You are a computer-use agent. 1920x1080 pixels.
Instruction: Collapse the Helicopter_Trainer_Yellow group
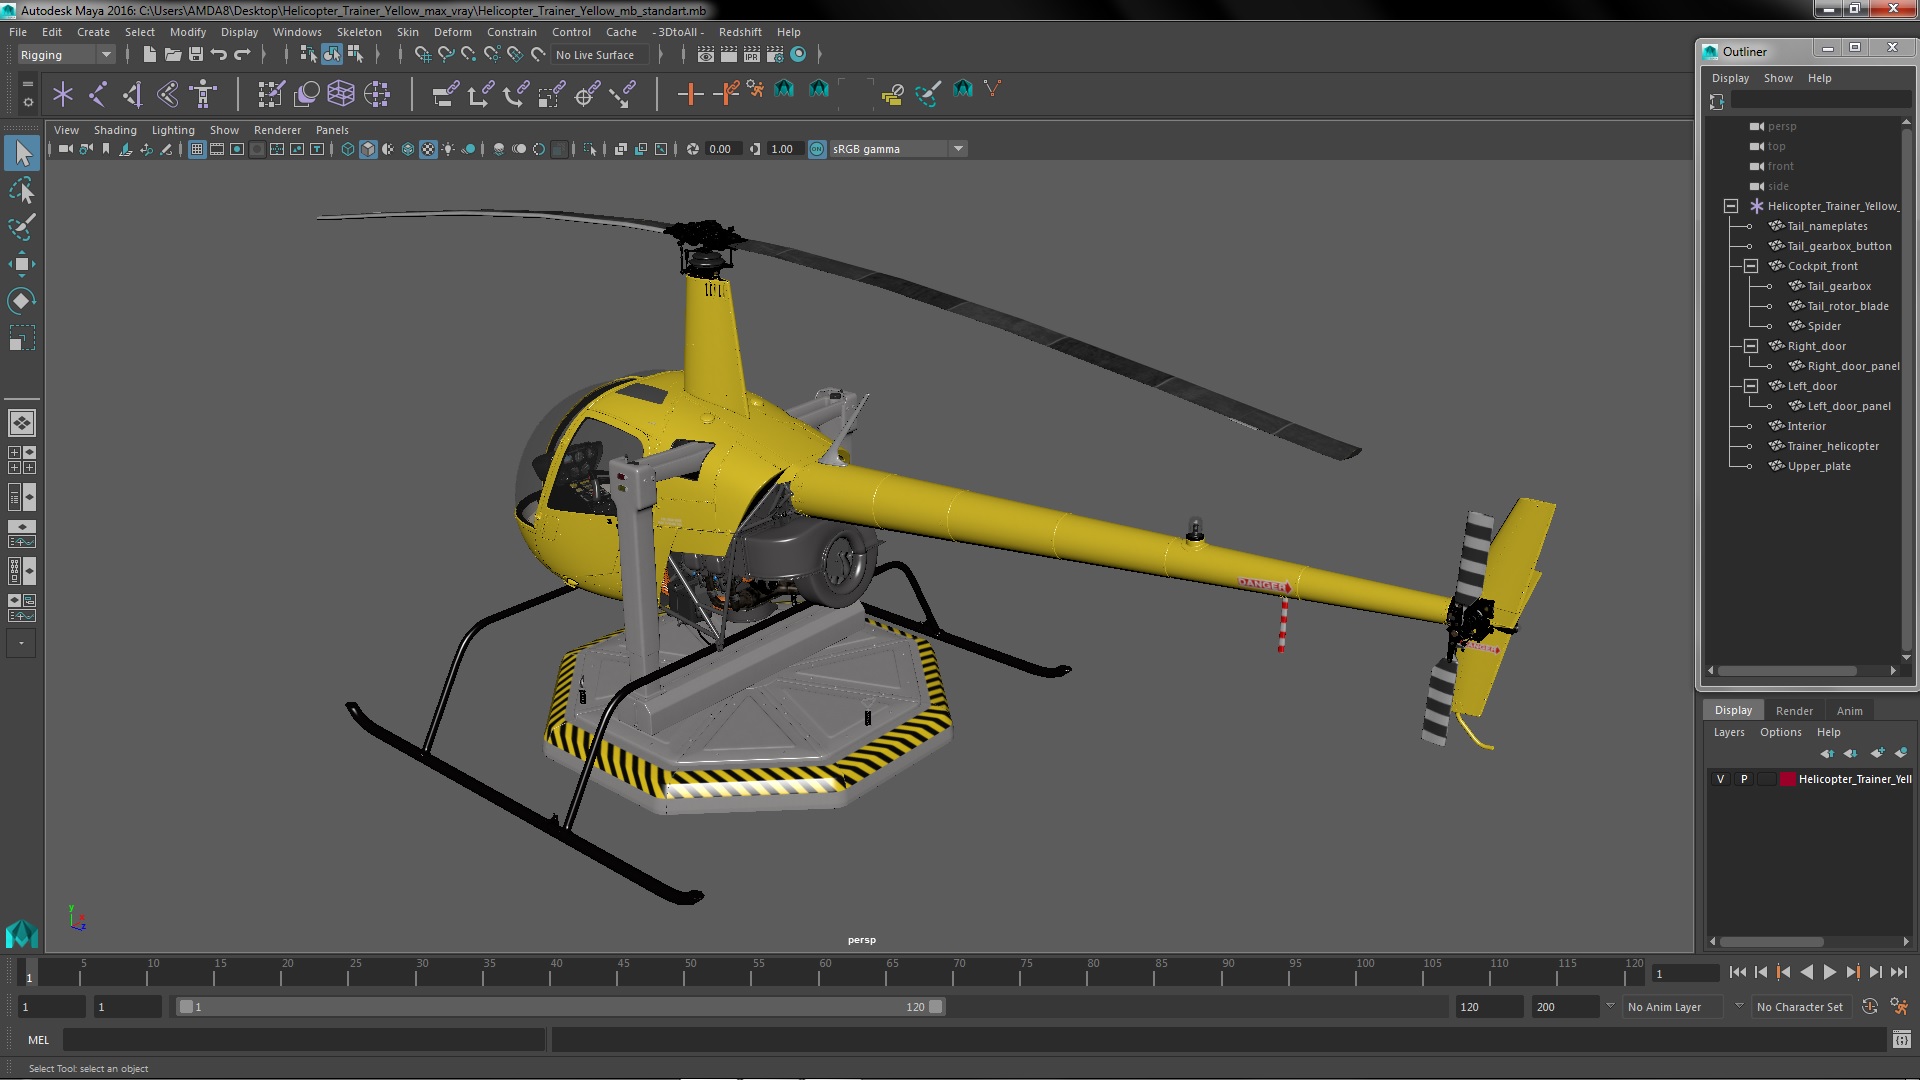pos(1731,206)
